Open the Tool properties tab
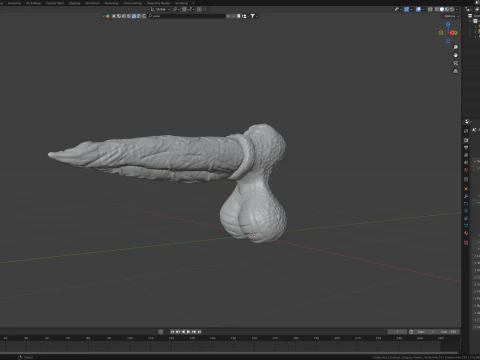The image size is (480, 360). click(x=466, y=131)
